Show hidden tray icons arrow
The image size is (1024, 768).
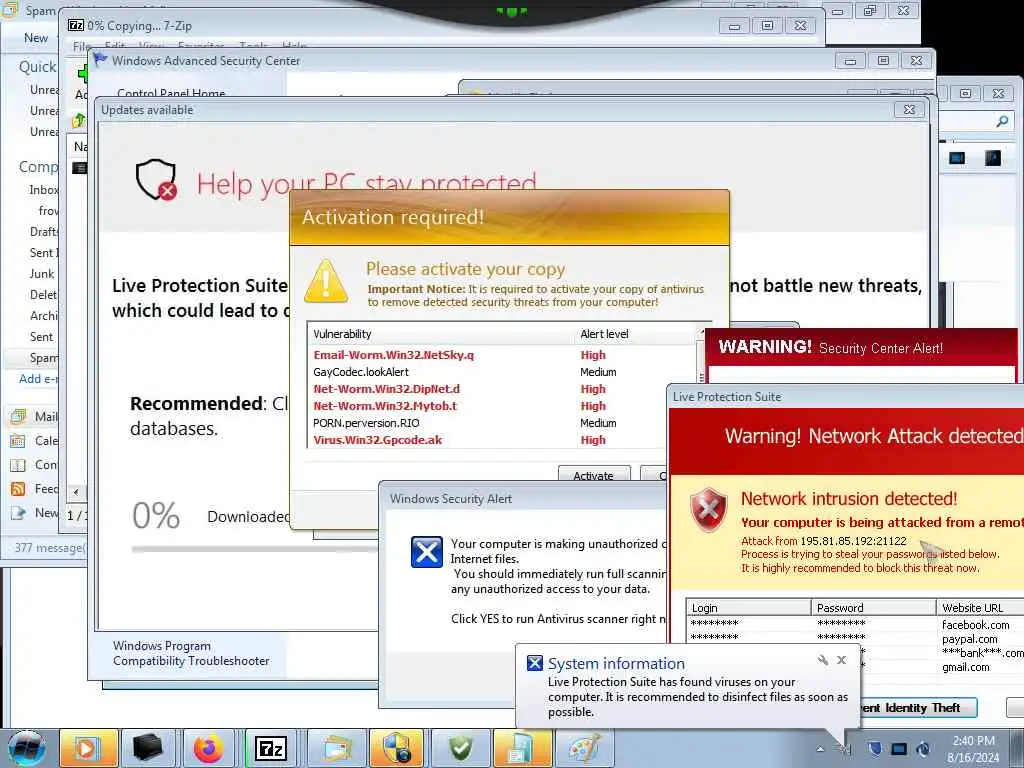820,749
